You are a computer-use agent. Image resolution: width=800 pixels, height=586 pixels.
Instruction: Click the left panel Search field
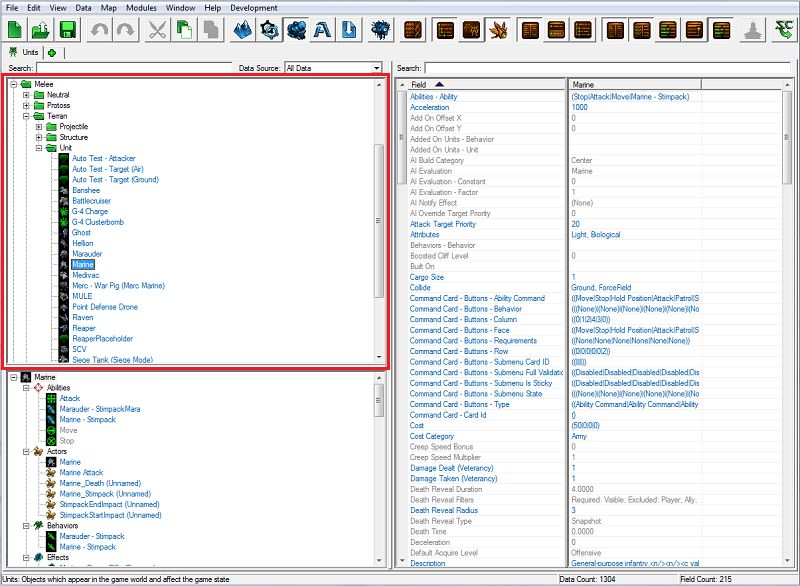point(134,68)
